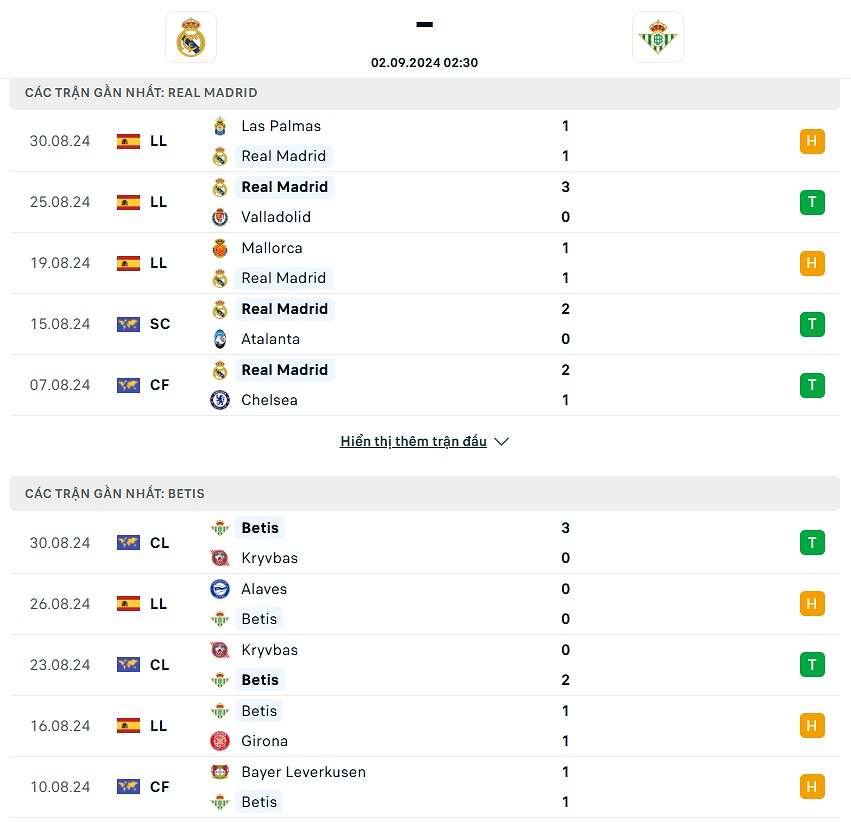Image resolution: width=851 pixels, height=823 pixels.
Task: Click the Bayer Leverkusen club logo
Action: tap(221, 772)
